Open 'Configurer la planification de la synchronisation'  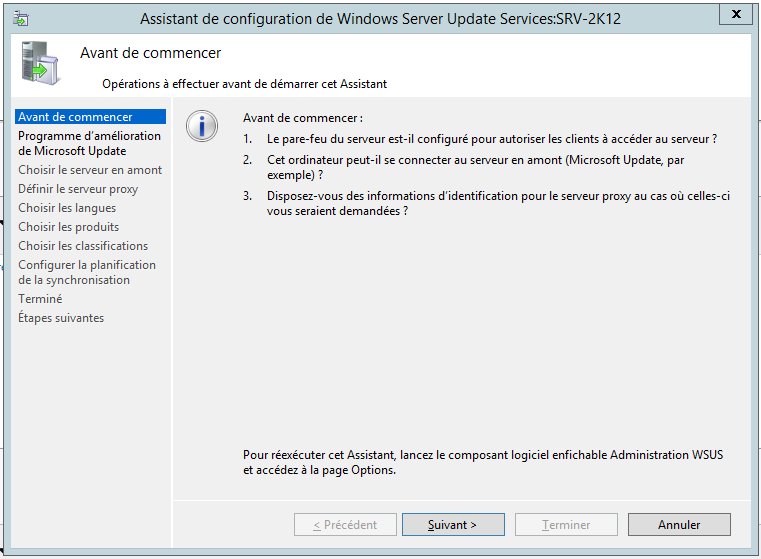point(87,273)
